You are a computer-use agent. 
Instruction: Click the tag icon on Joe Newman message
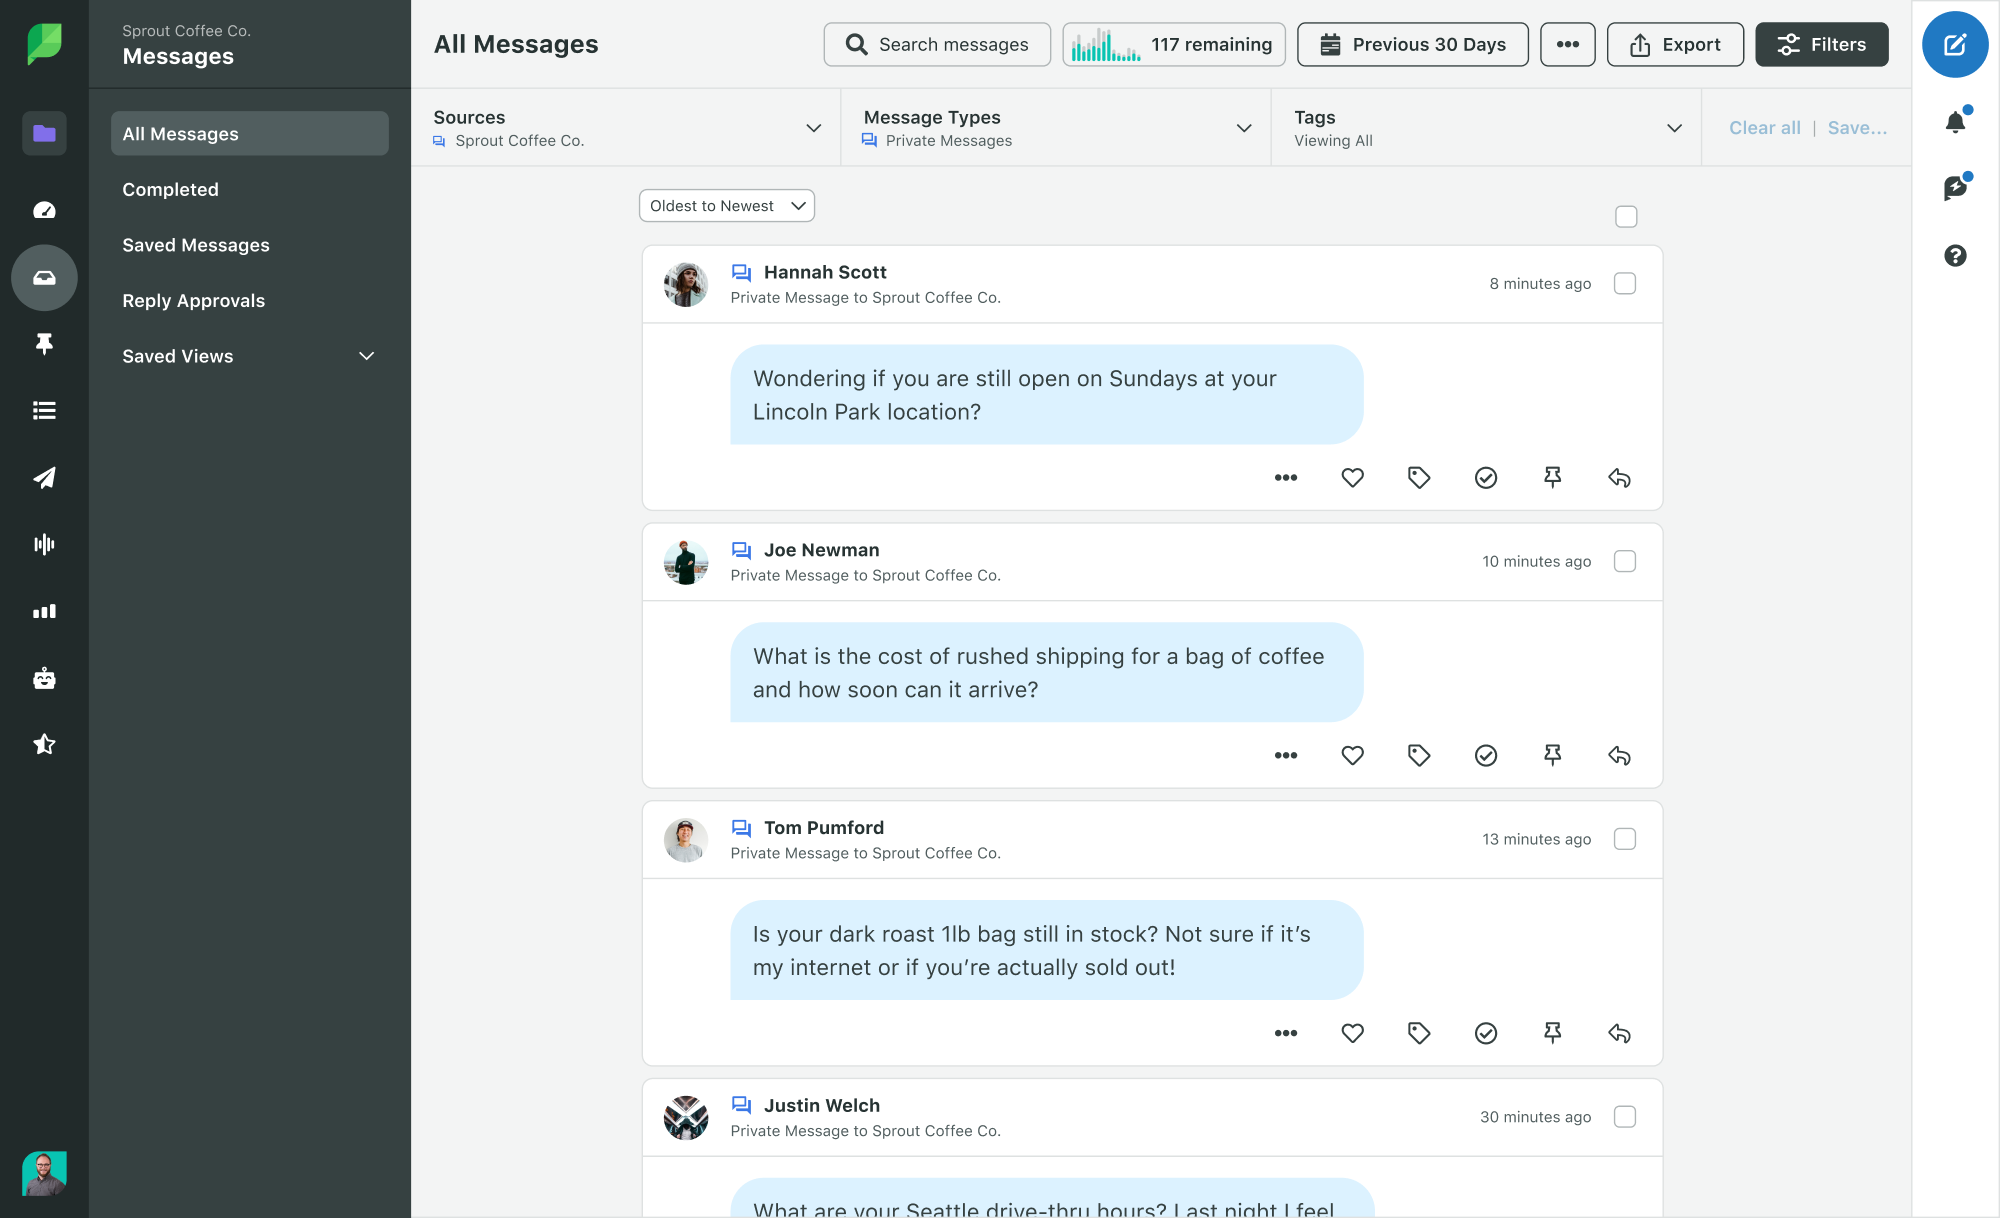(x=1419, y=754)
